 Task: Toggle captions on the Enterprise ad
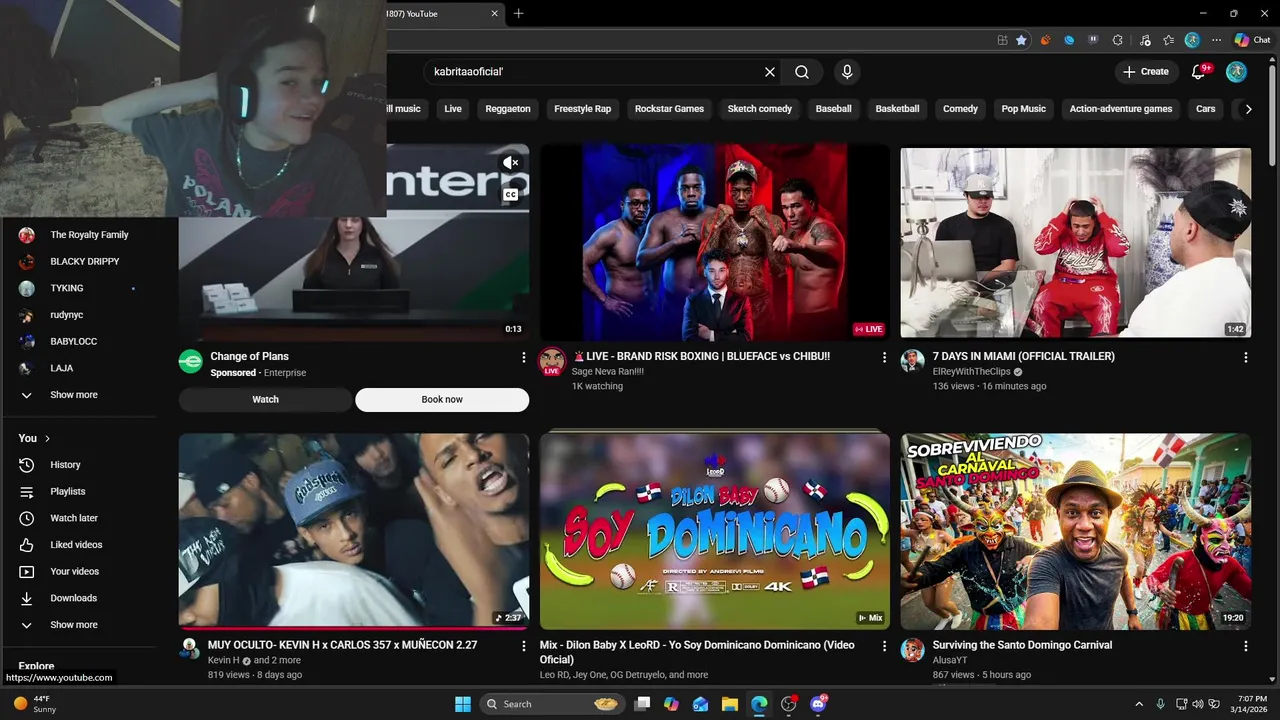(511, 195)
